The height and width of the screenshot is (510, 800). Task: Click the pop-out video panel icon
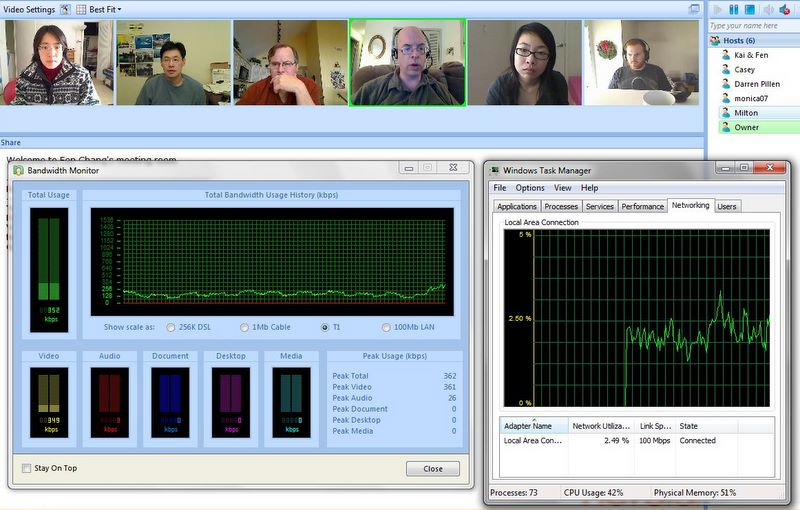point(694,9)
